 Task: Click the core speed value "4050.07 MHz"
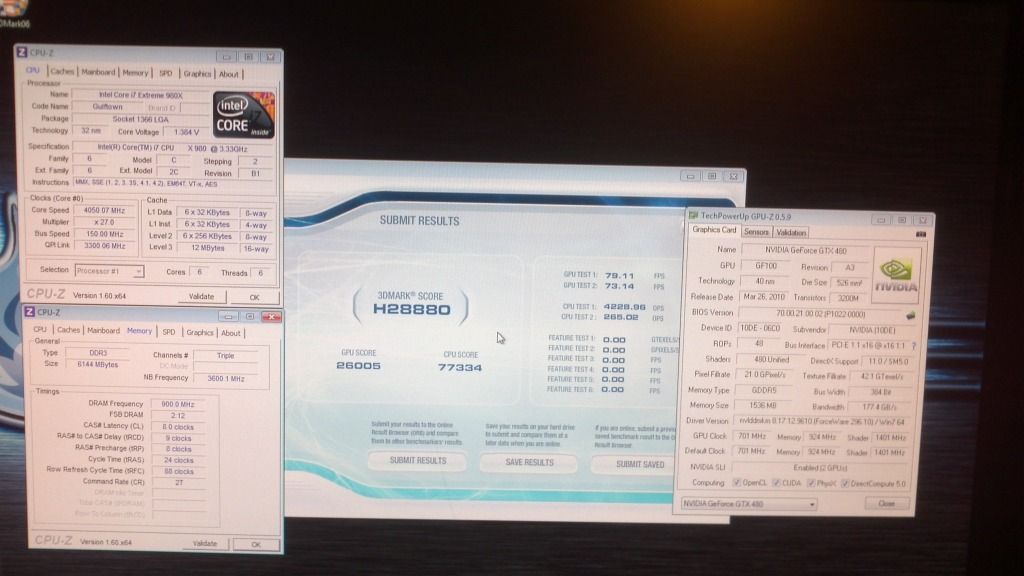coord(104,210)
